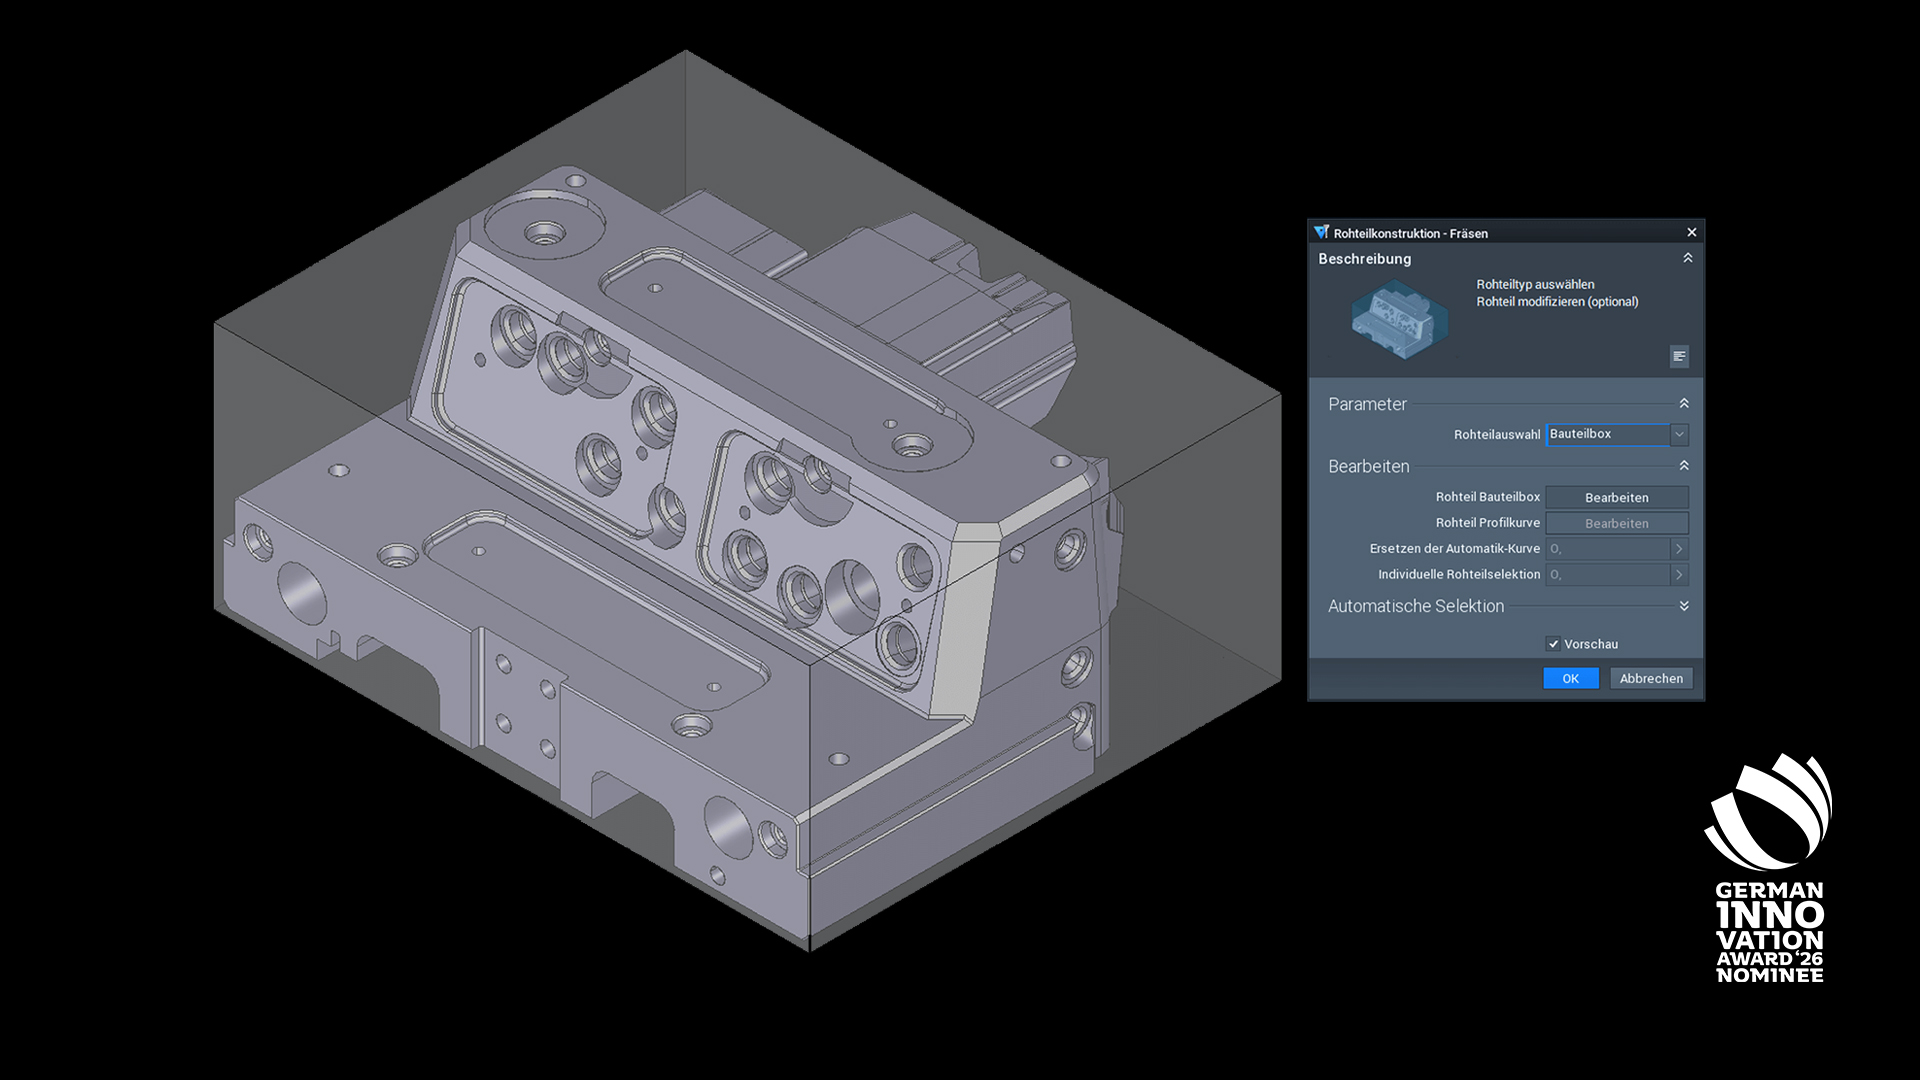Expand the Automatische Selektion section

coord(1684,606)
